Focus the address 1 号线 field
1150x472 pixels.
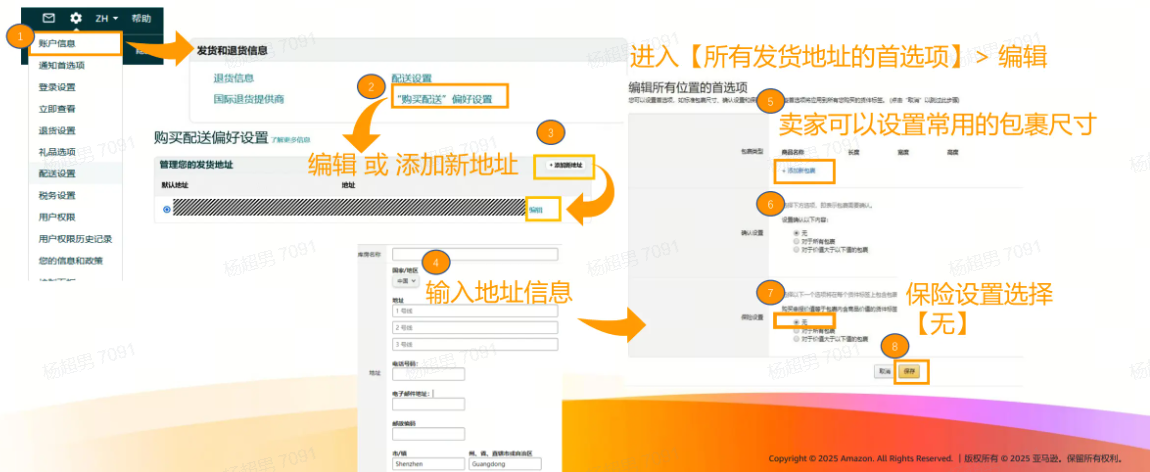click(x=475, y=310)
